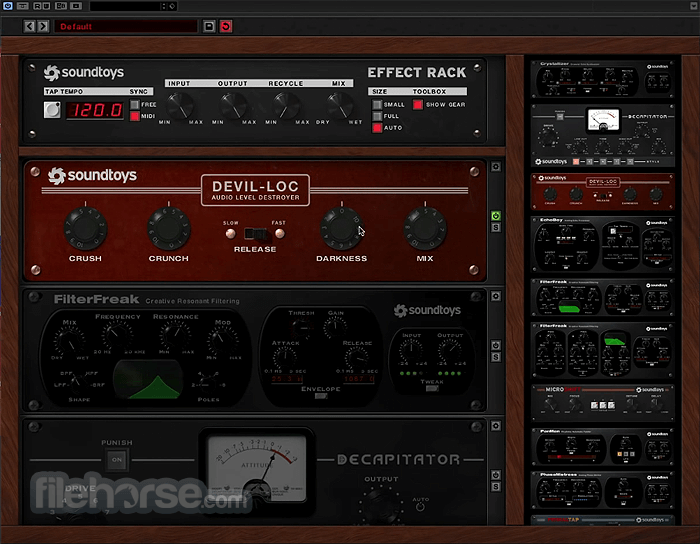Screen dimensions: 700x544
Task: Toggle the blue plugin bypass power icon
Action: (8, 6)
